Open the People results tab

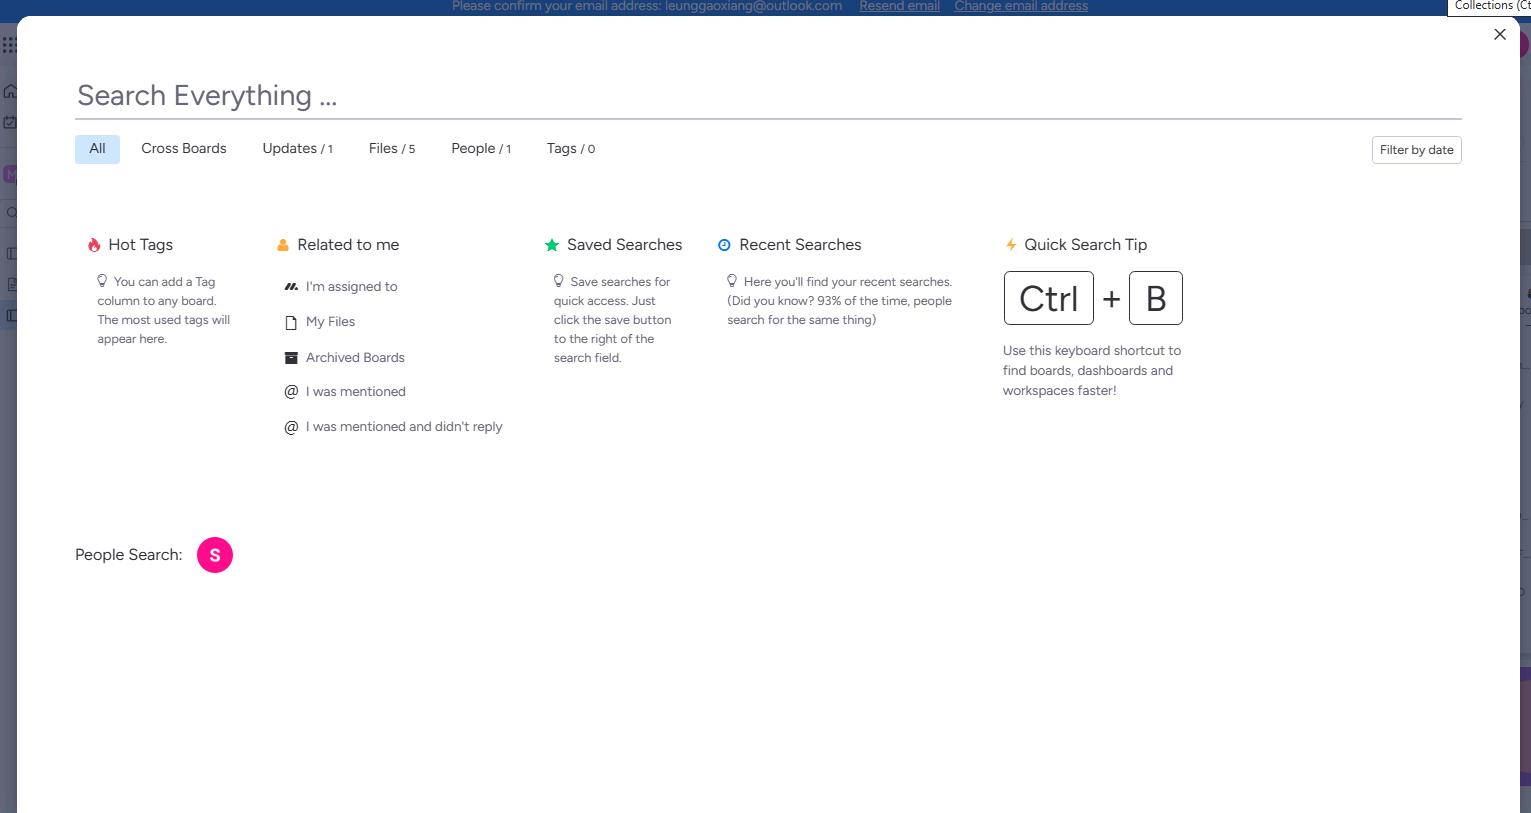point(480,149)
